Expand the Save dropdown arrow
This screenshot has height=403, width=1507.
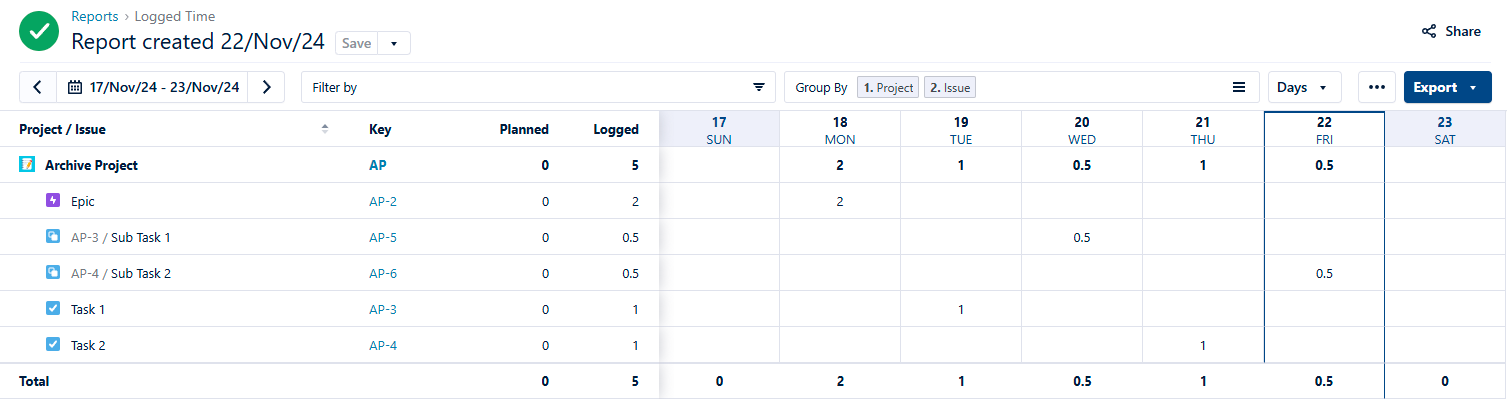click(394, 43)
